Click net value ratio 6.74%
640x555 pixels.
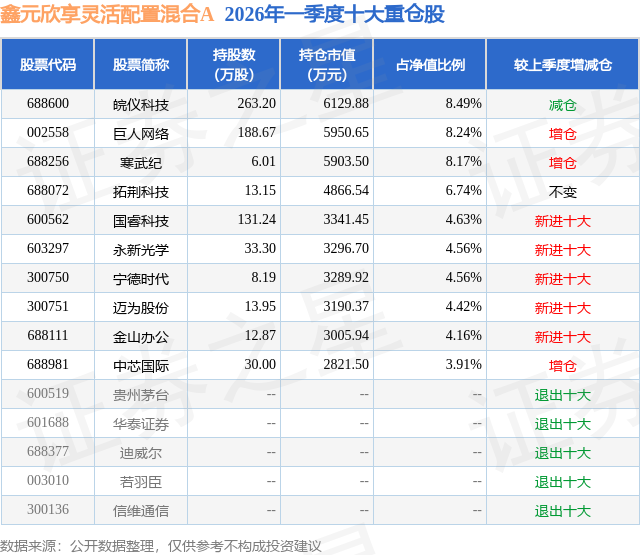click(x=463, y=191)
